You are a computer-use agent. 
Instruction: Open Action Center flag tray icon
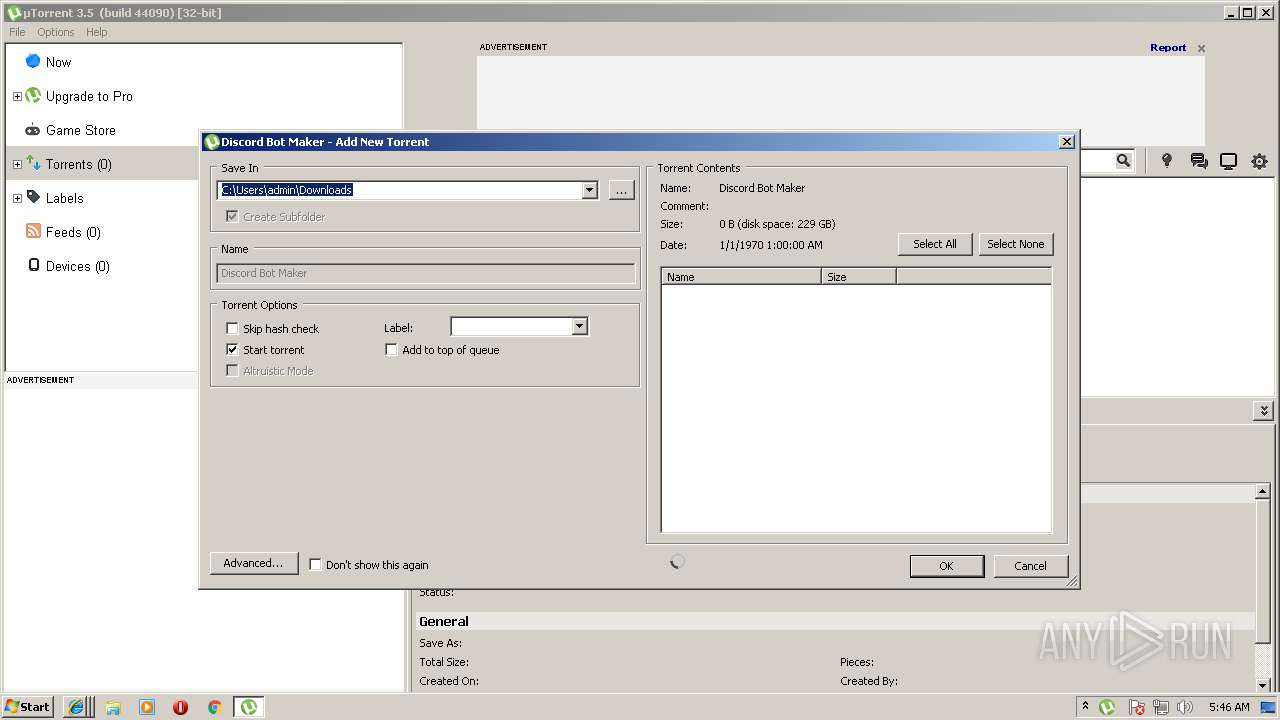tap(1137, 707)
